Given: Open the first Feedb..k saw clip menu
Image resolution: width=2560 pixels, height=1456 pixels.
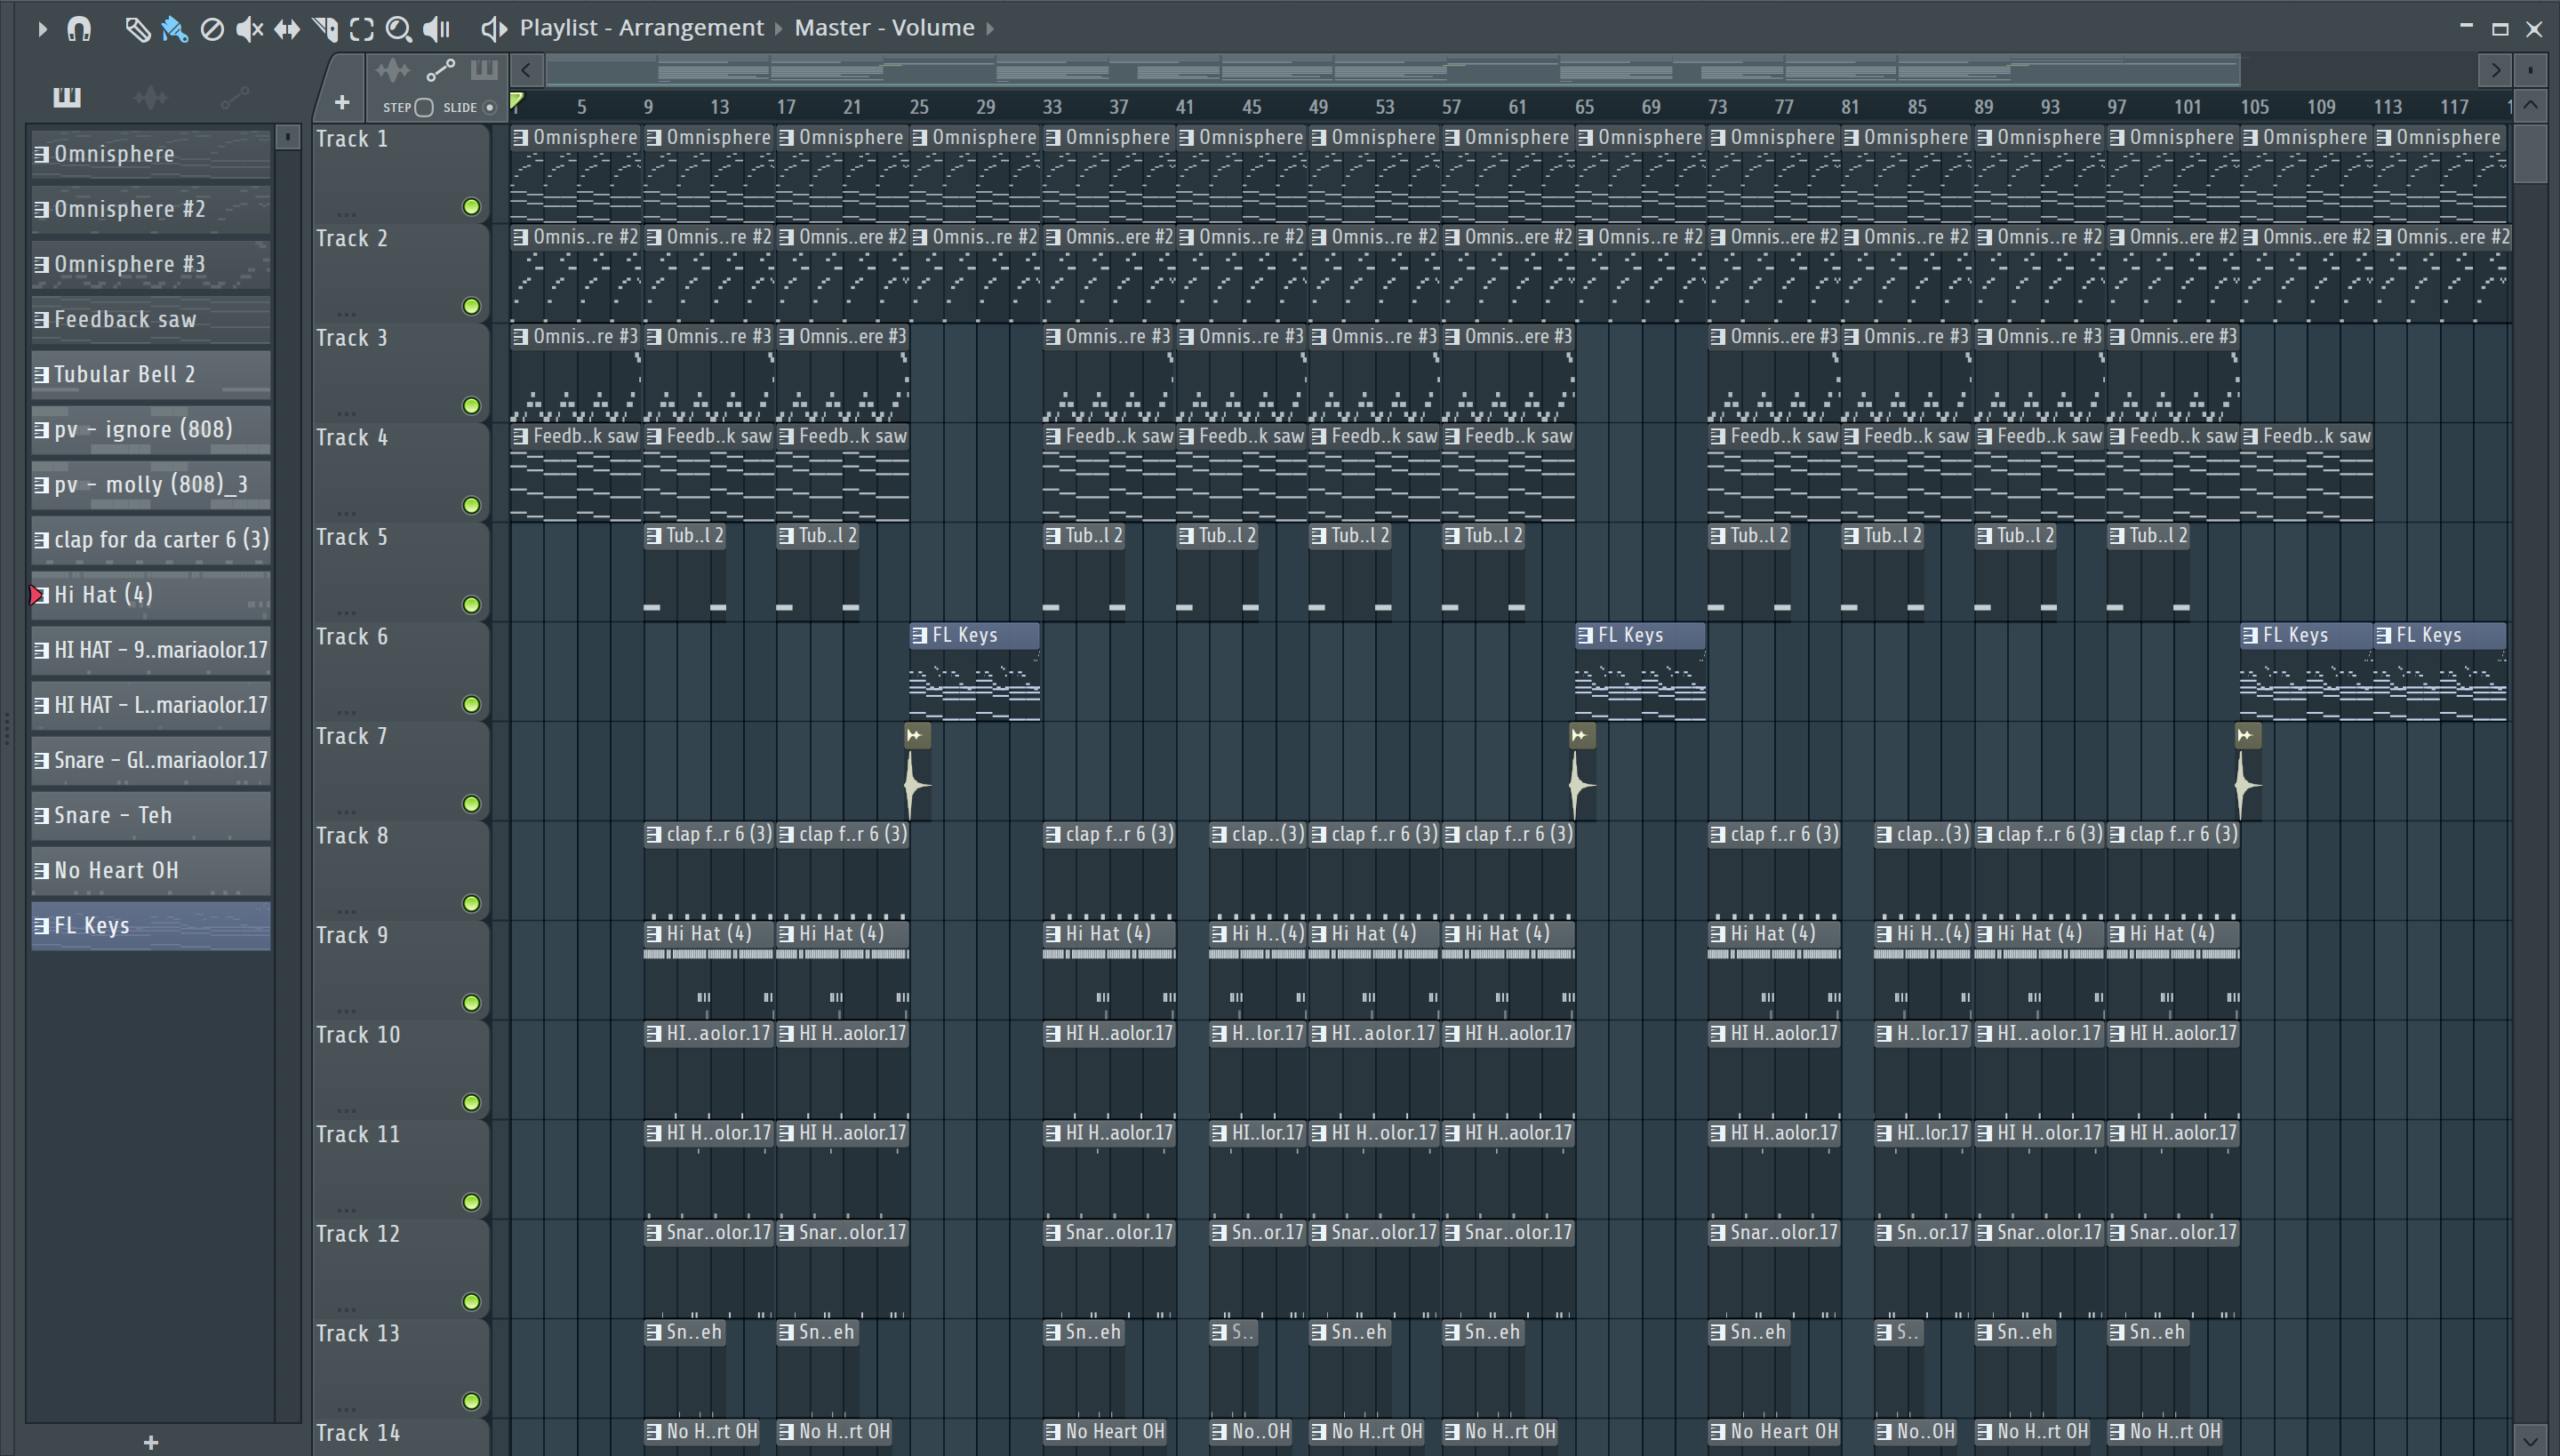Looking at the screenshot, I should tap(521, 436).
